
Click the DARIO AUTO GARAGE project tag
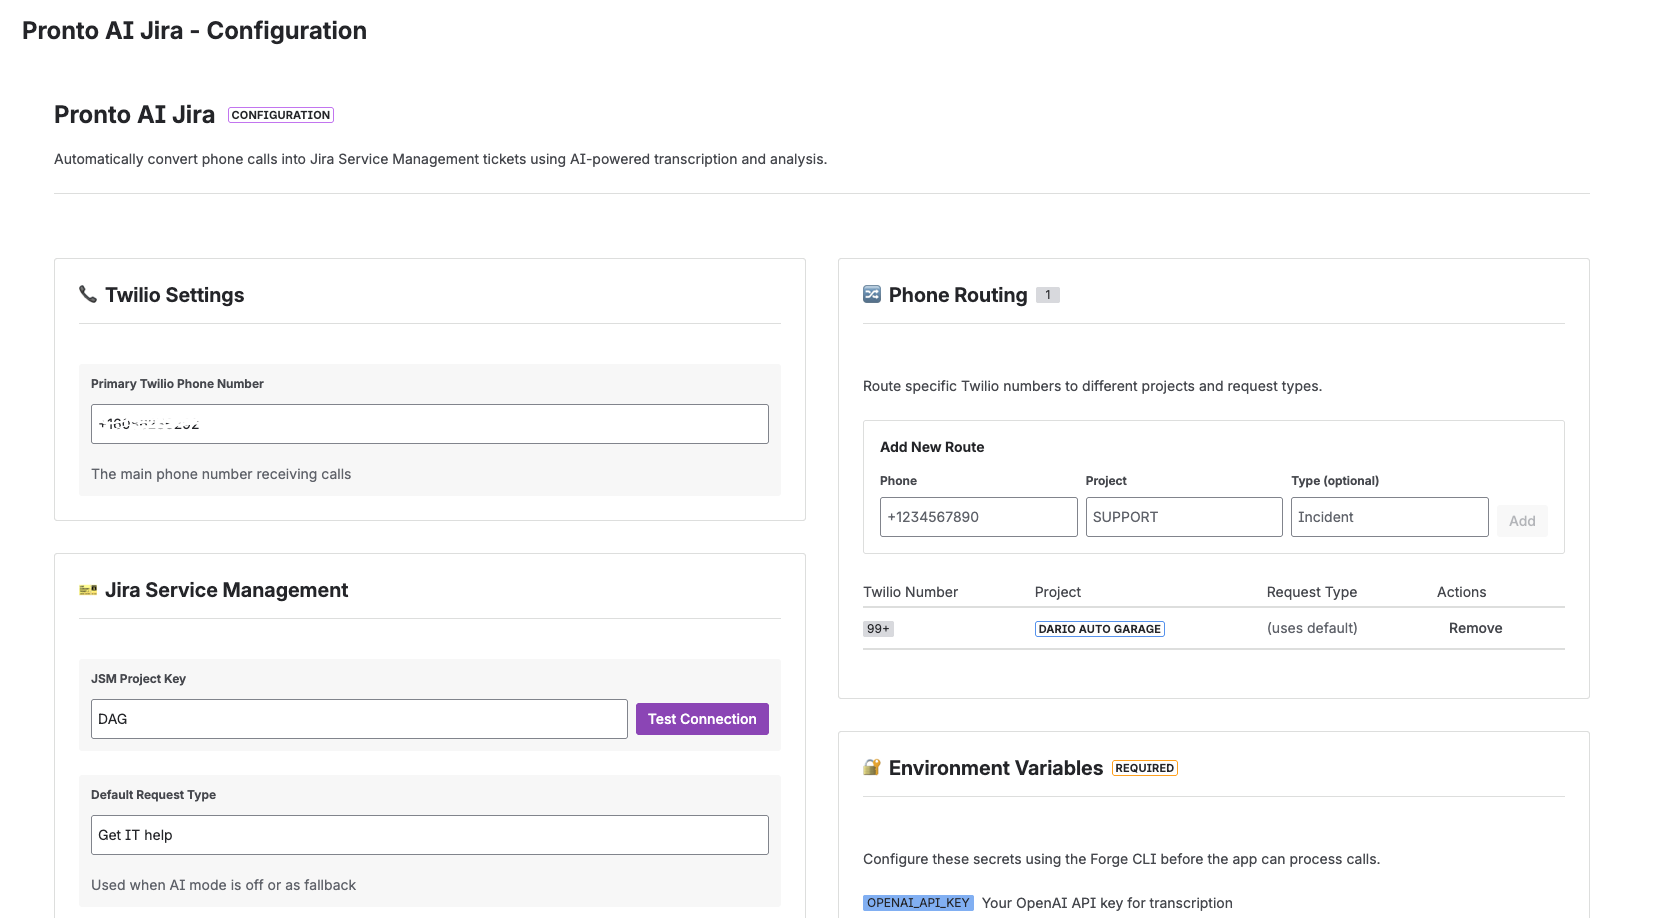[x=1099, y=629]
